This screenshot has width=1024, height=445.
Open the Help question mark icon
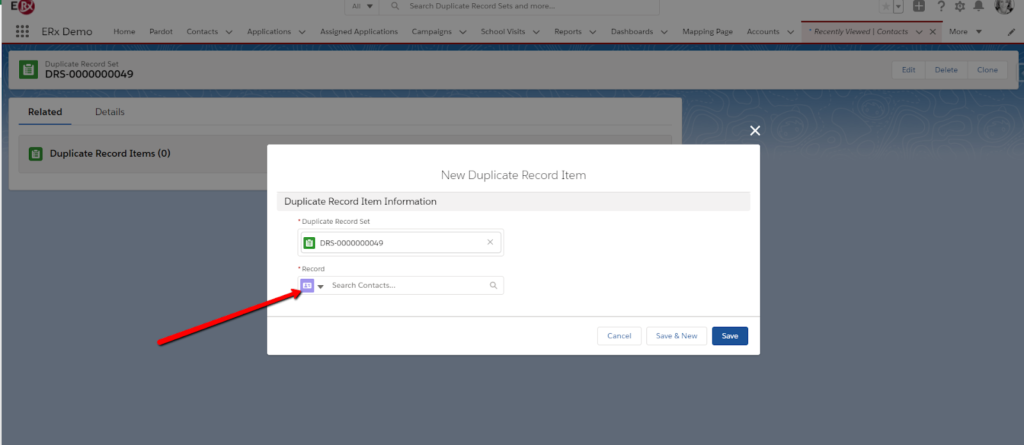(940, 7)
